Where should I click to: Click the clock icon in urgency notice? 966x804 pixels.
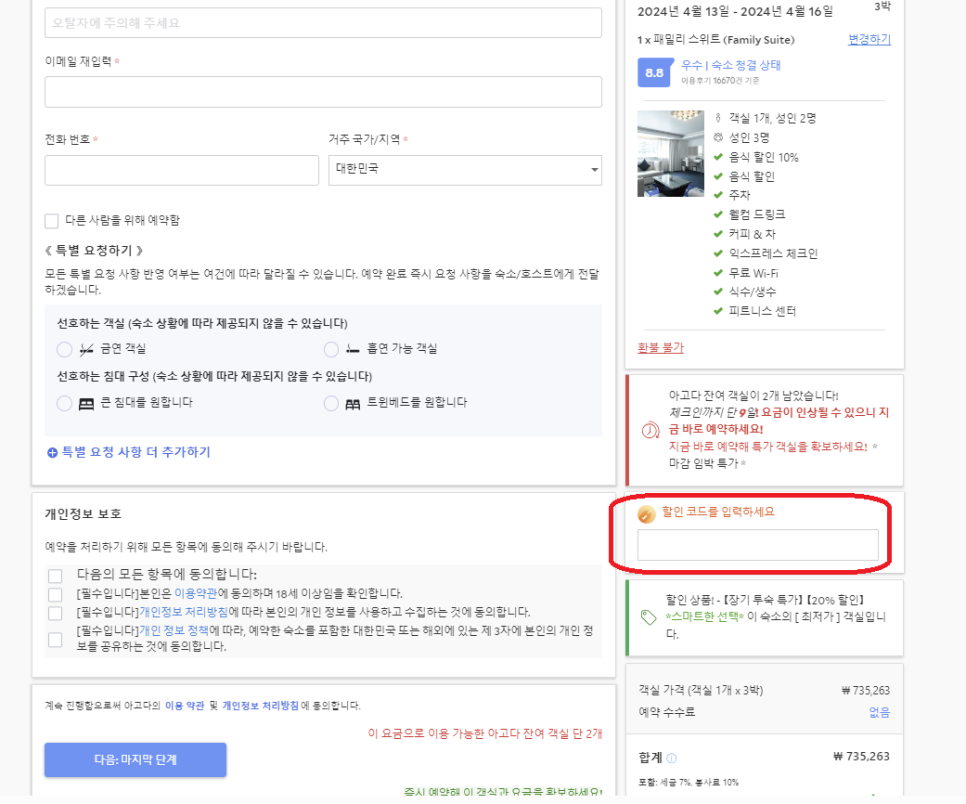tap(651, 429)
